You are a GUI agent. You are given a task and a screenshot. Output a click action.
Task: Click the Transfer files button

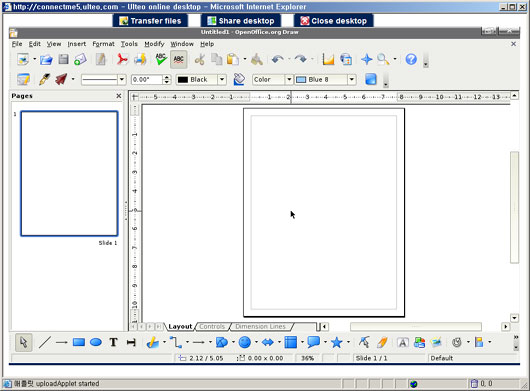pyautogui.click(x=150, y=21)
